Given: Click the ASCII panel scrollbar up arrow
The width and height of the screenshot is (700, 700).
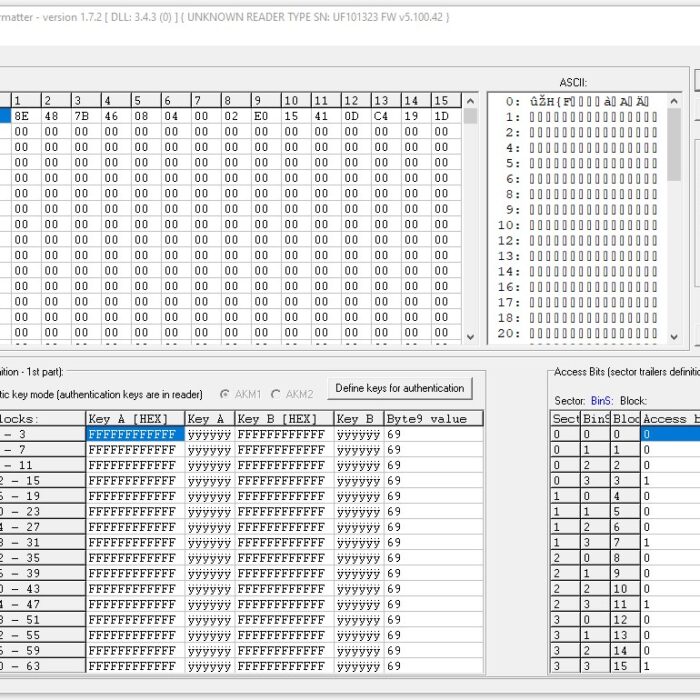Looking at the screenshot, I should (674, 101).
